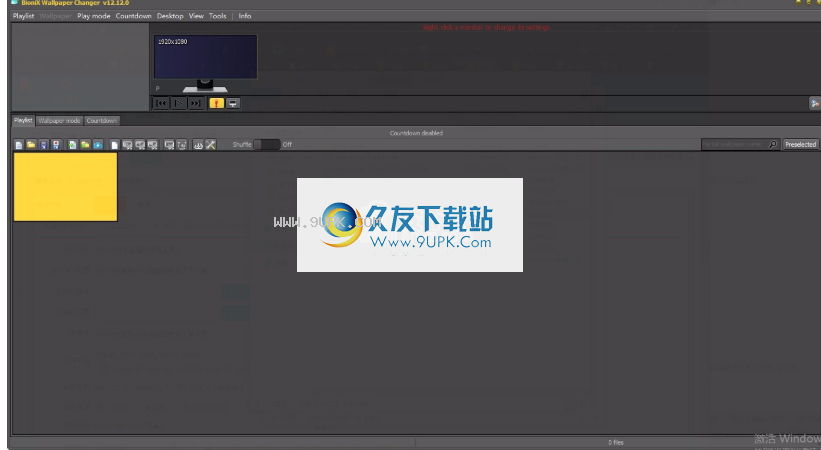The height and width of the screenshot is (450, 821).
Task: Click the blue camera folder icon
Action: 97,145
